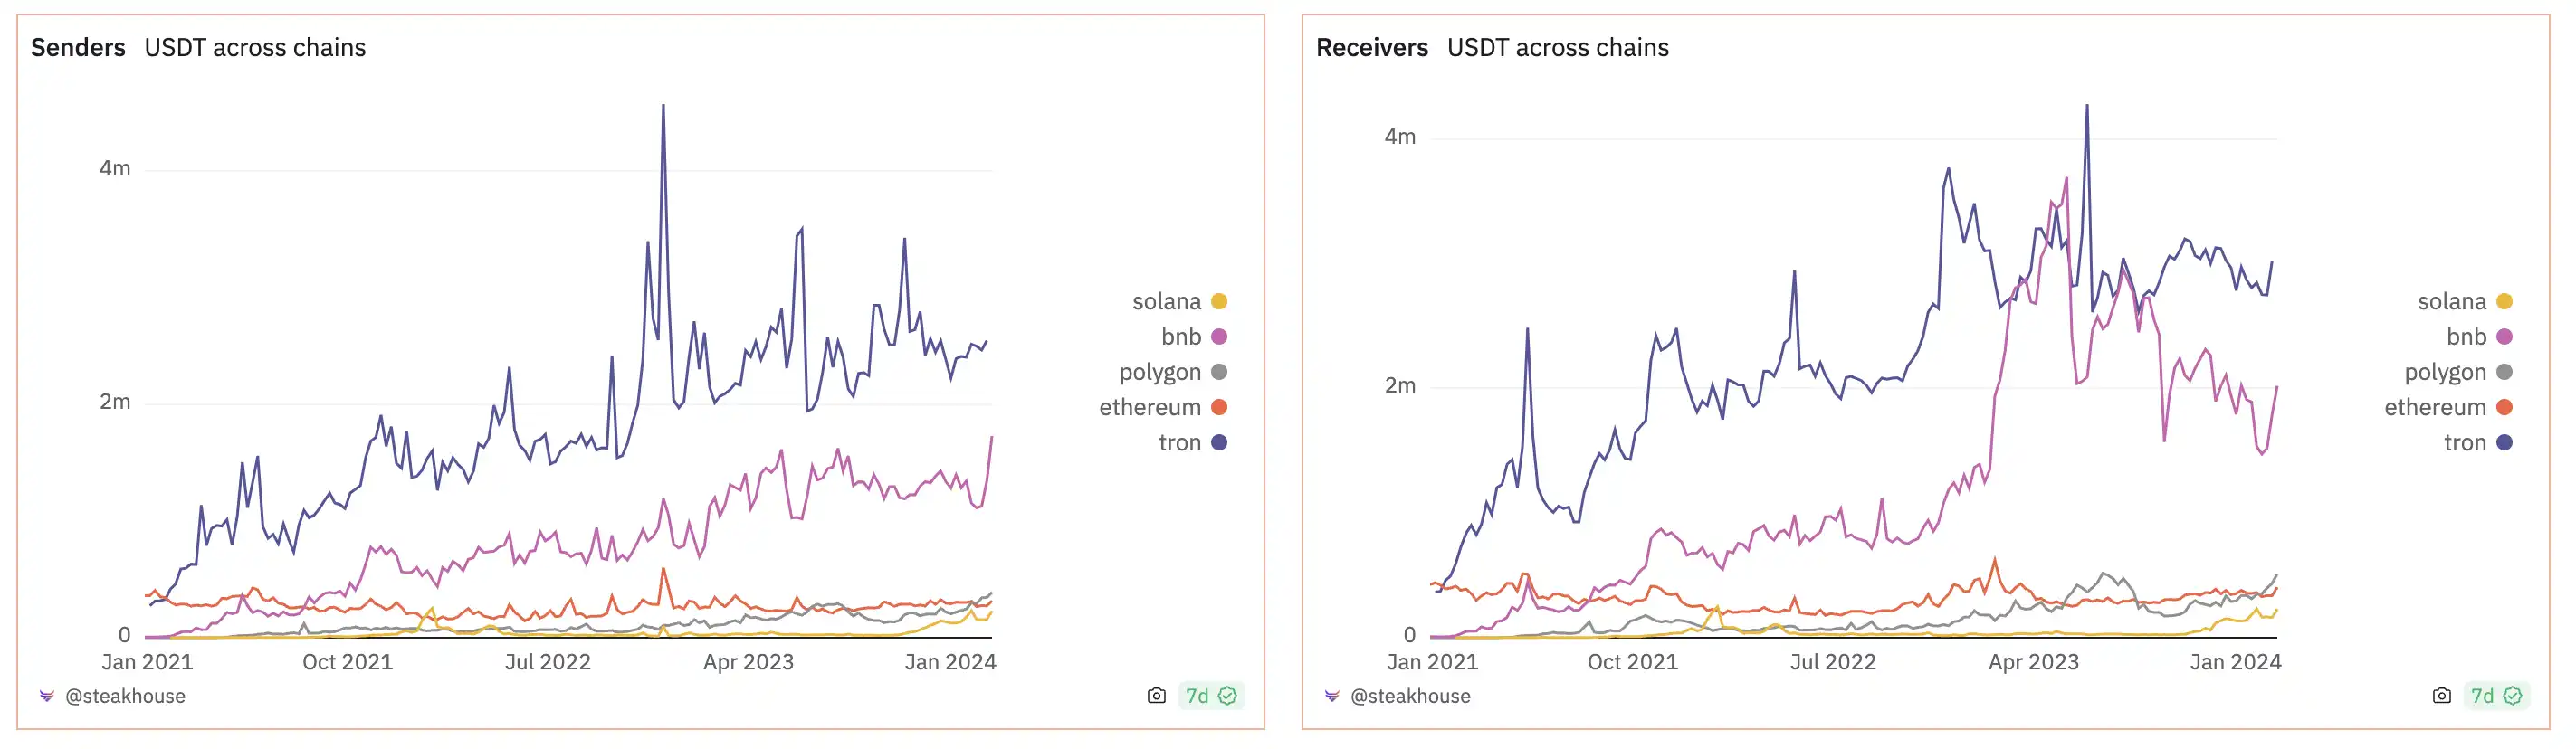
Task: Click the camera screenshot icon in Receivers chart
Action: click(x=2441, y=696)
